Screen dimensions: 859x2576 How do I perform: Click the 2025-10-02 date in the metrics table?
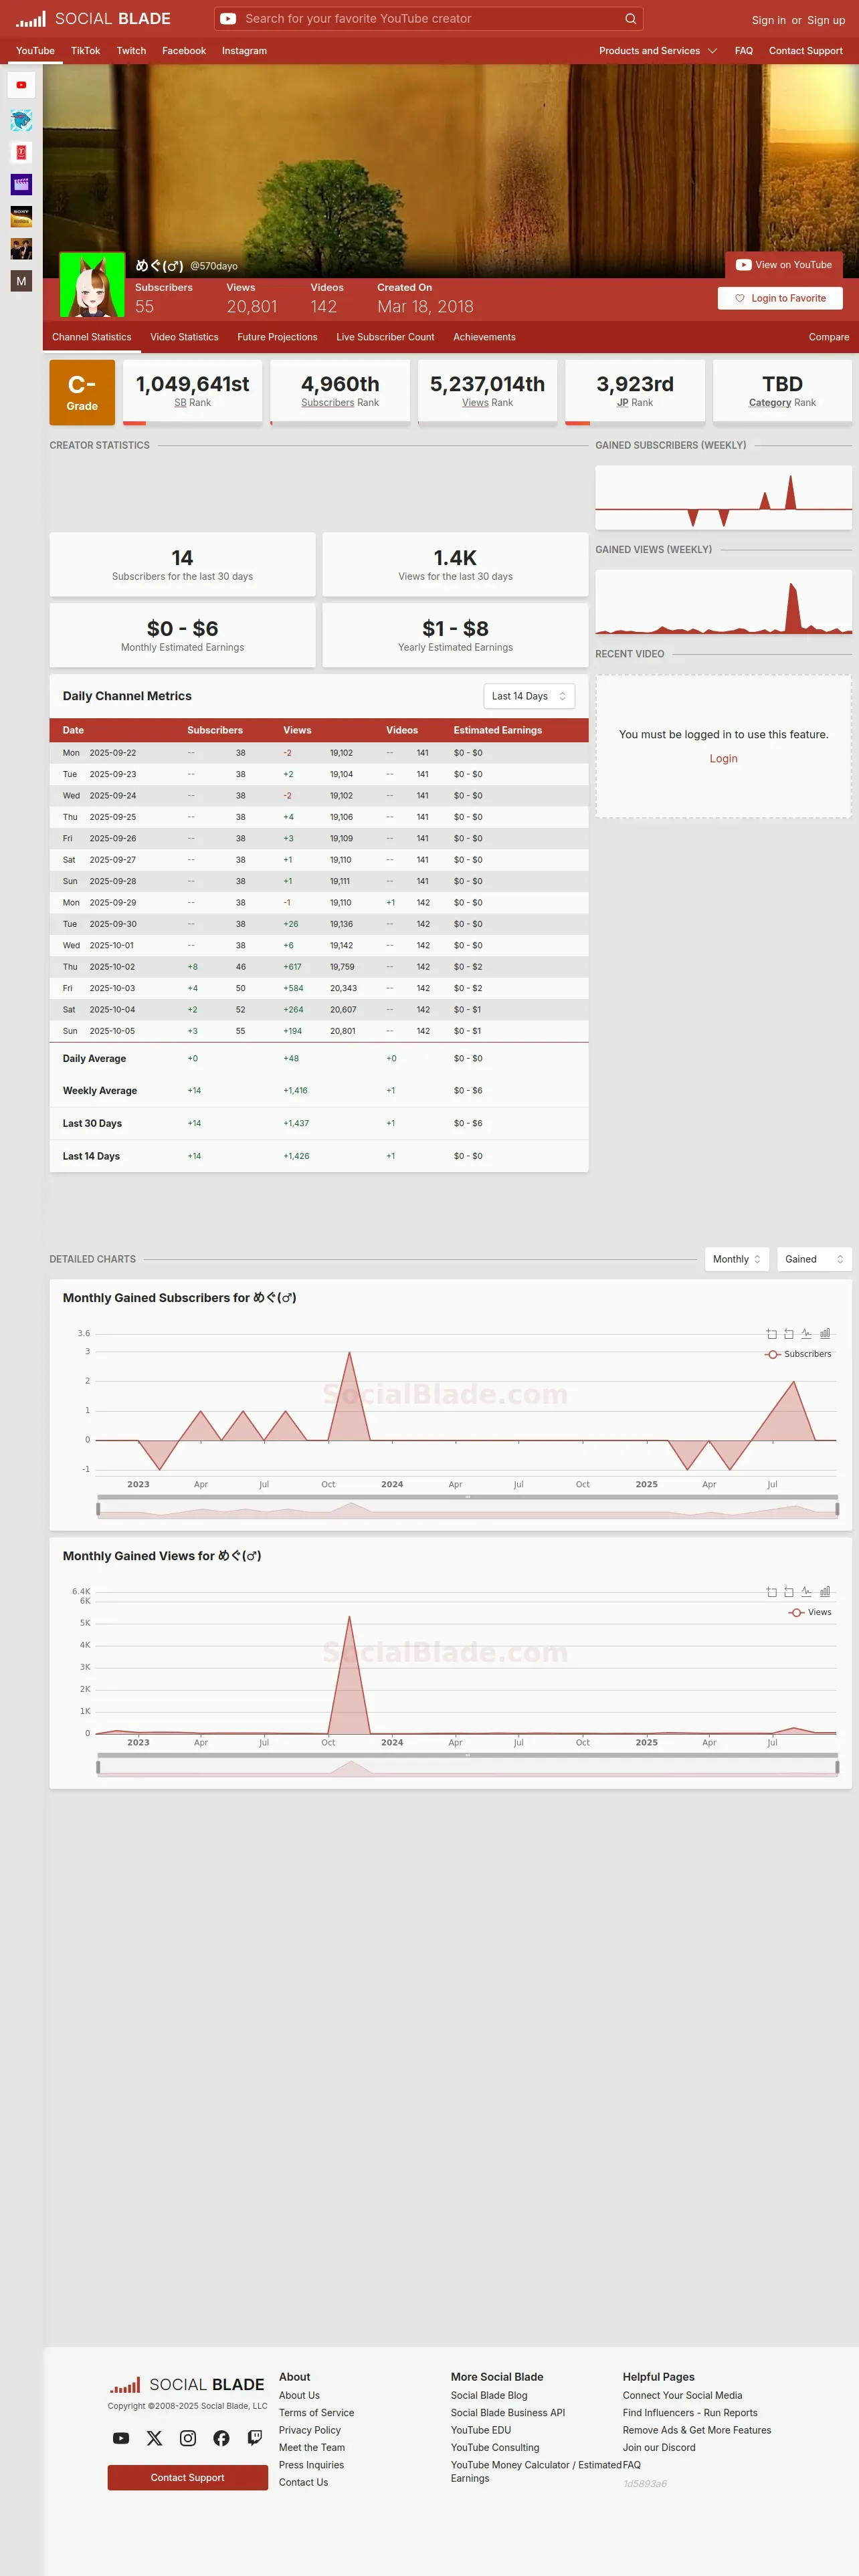pos(112,967)
